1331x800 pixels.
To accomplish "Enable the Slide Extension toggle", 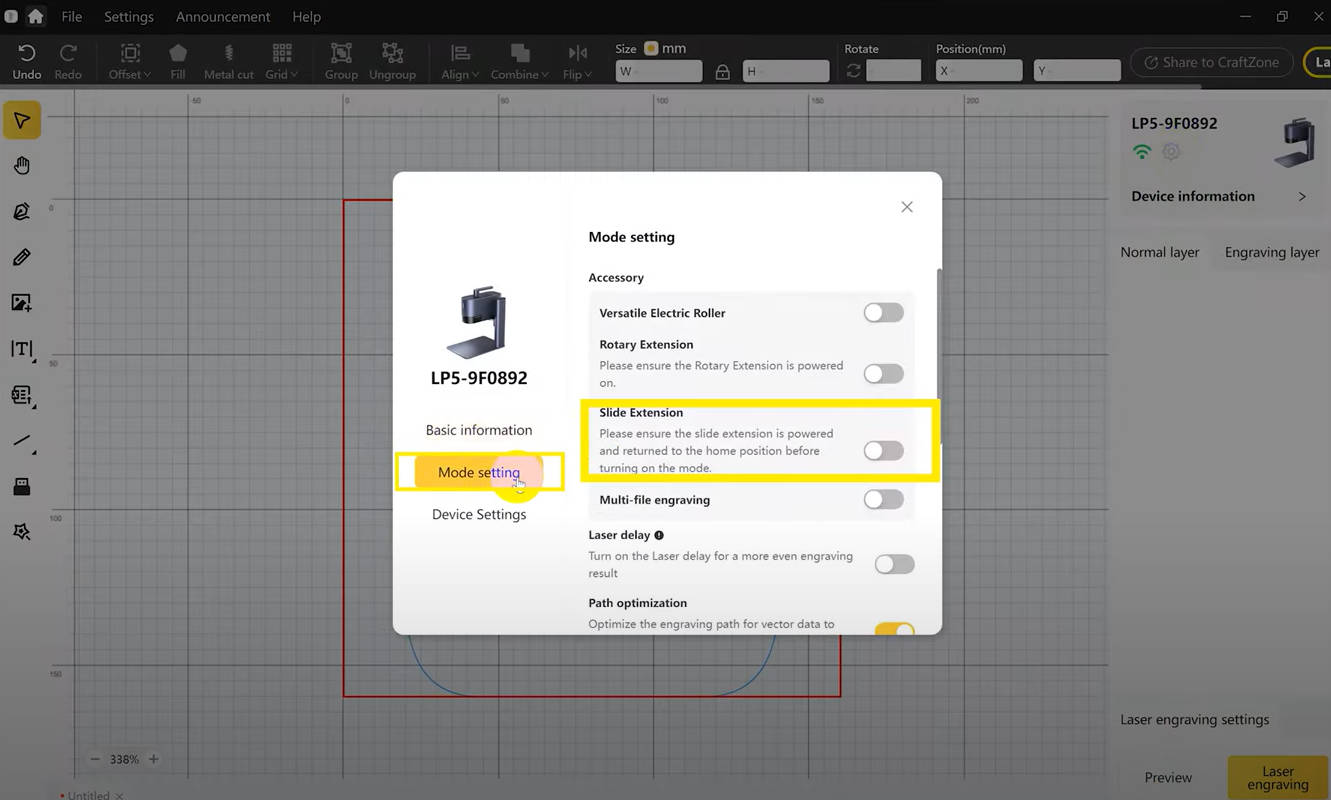I will [x=883, y=451].
